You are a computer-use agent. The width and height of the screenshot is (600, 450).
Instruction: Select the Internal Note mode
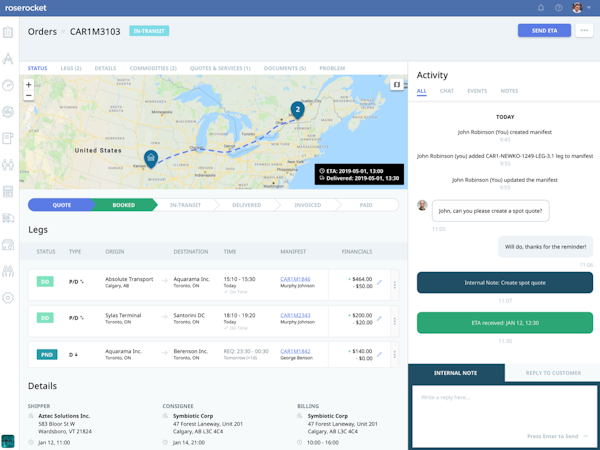pos(455,373)
